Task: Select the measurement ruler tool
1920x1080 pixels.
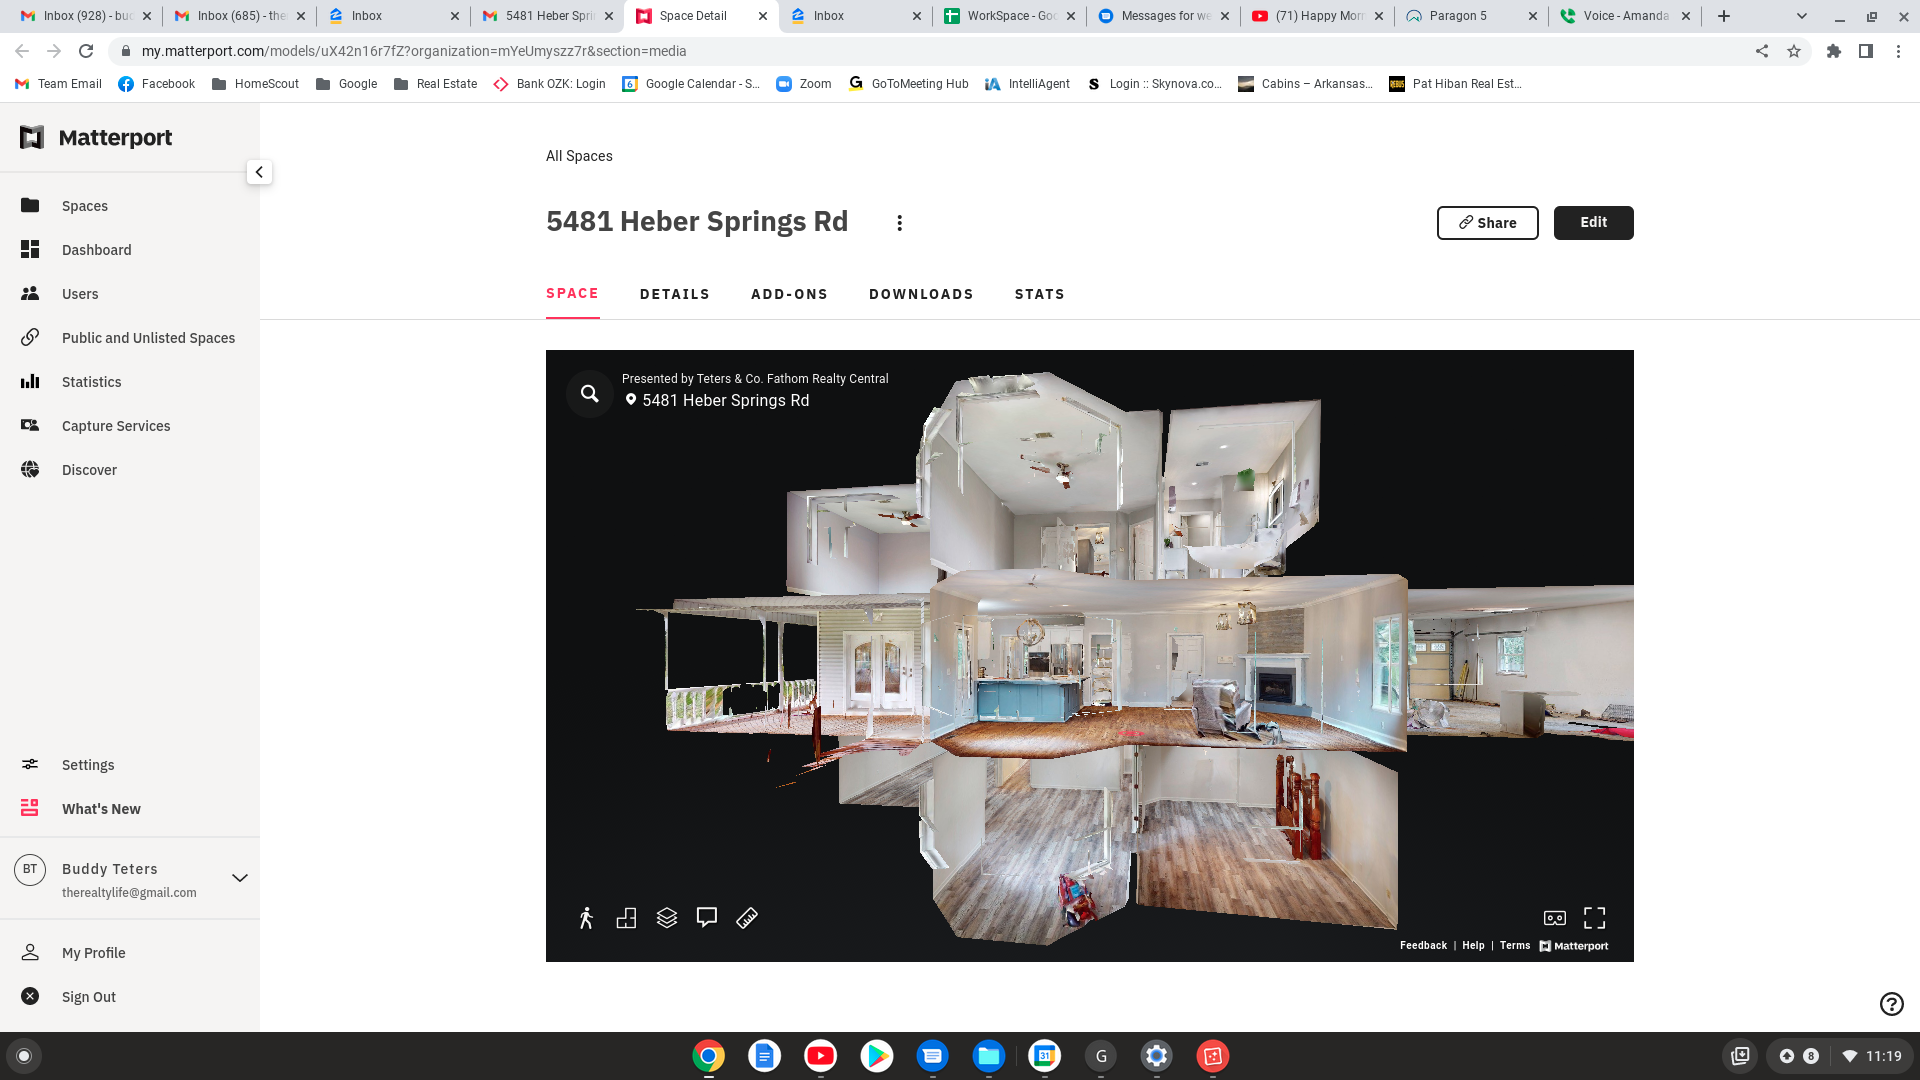Action: 747,918
